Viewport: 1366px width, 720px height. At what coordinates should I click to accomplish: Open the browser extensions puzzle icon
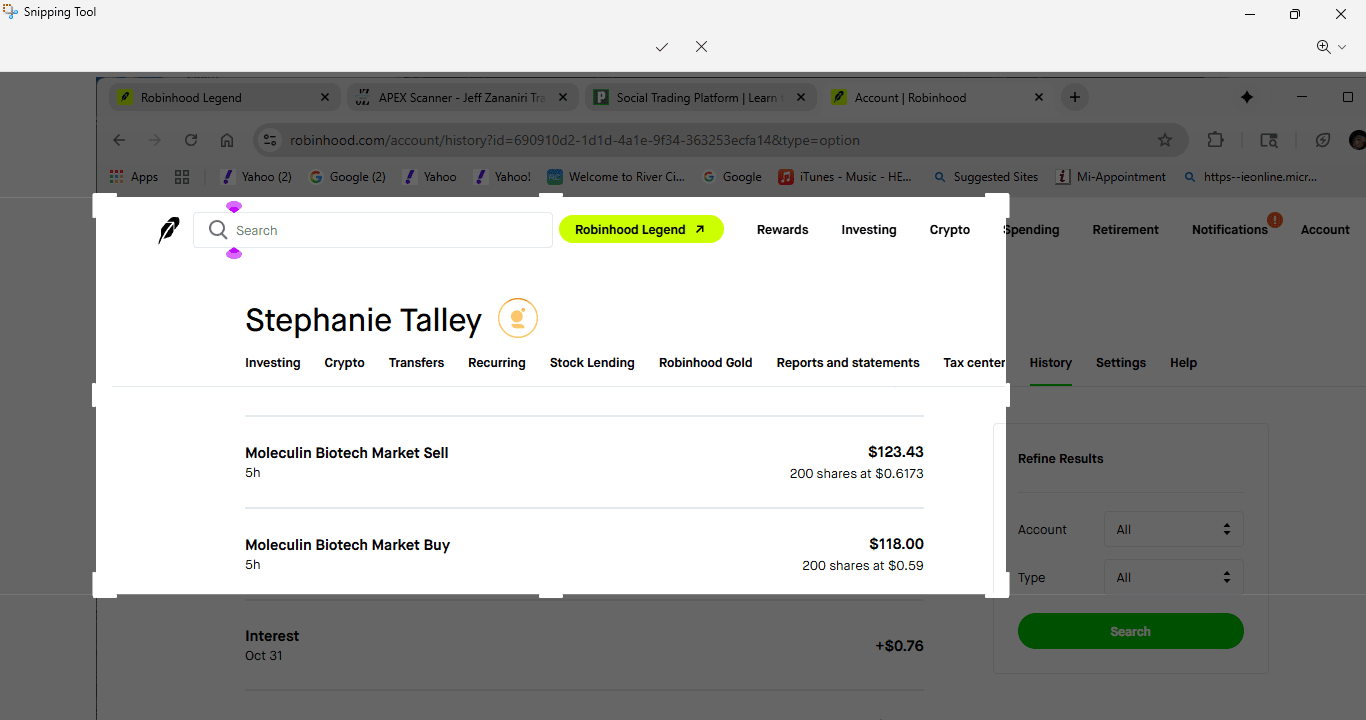pyautogui.click(x=1216, y=141)
